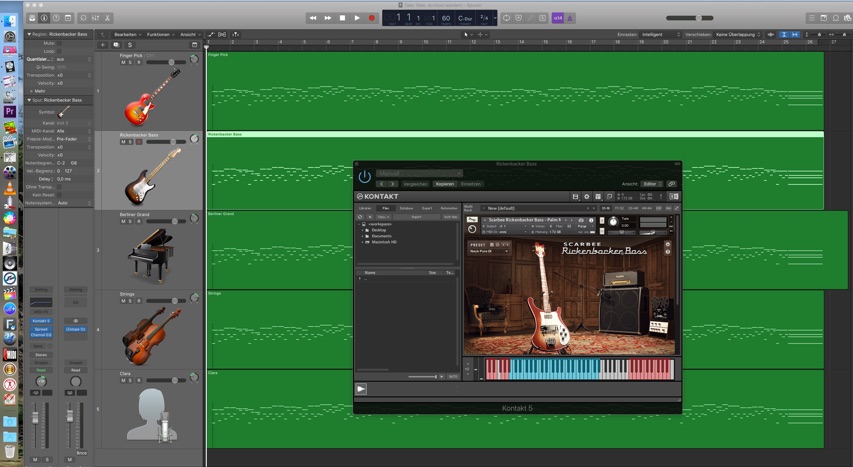This screenshot has width=853, height=467.
Task: Solo the Strings track
Action: click(130, 301)
